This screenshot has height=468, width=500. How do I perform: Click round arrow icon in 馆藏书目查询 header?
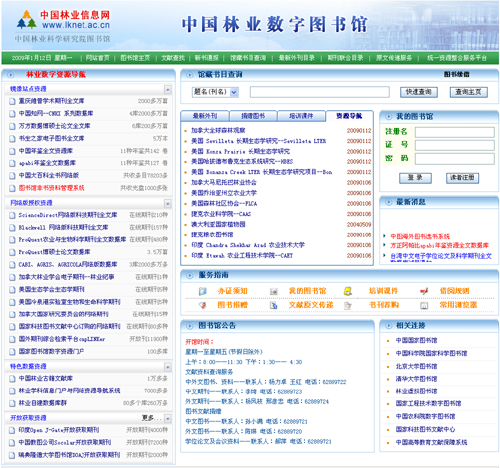pos(190,75)
